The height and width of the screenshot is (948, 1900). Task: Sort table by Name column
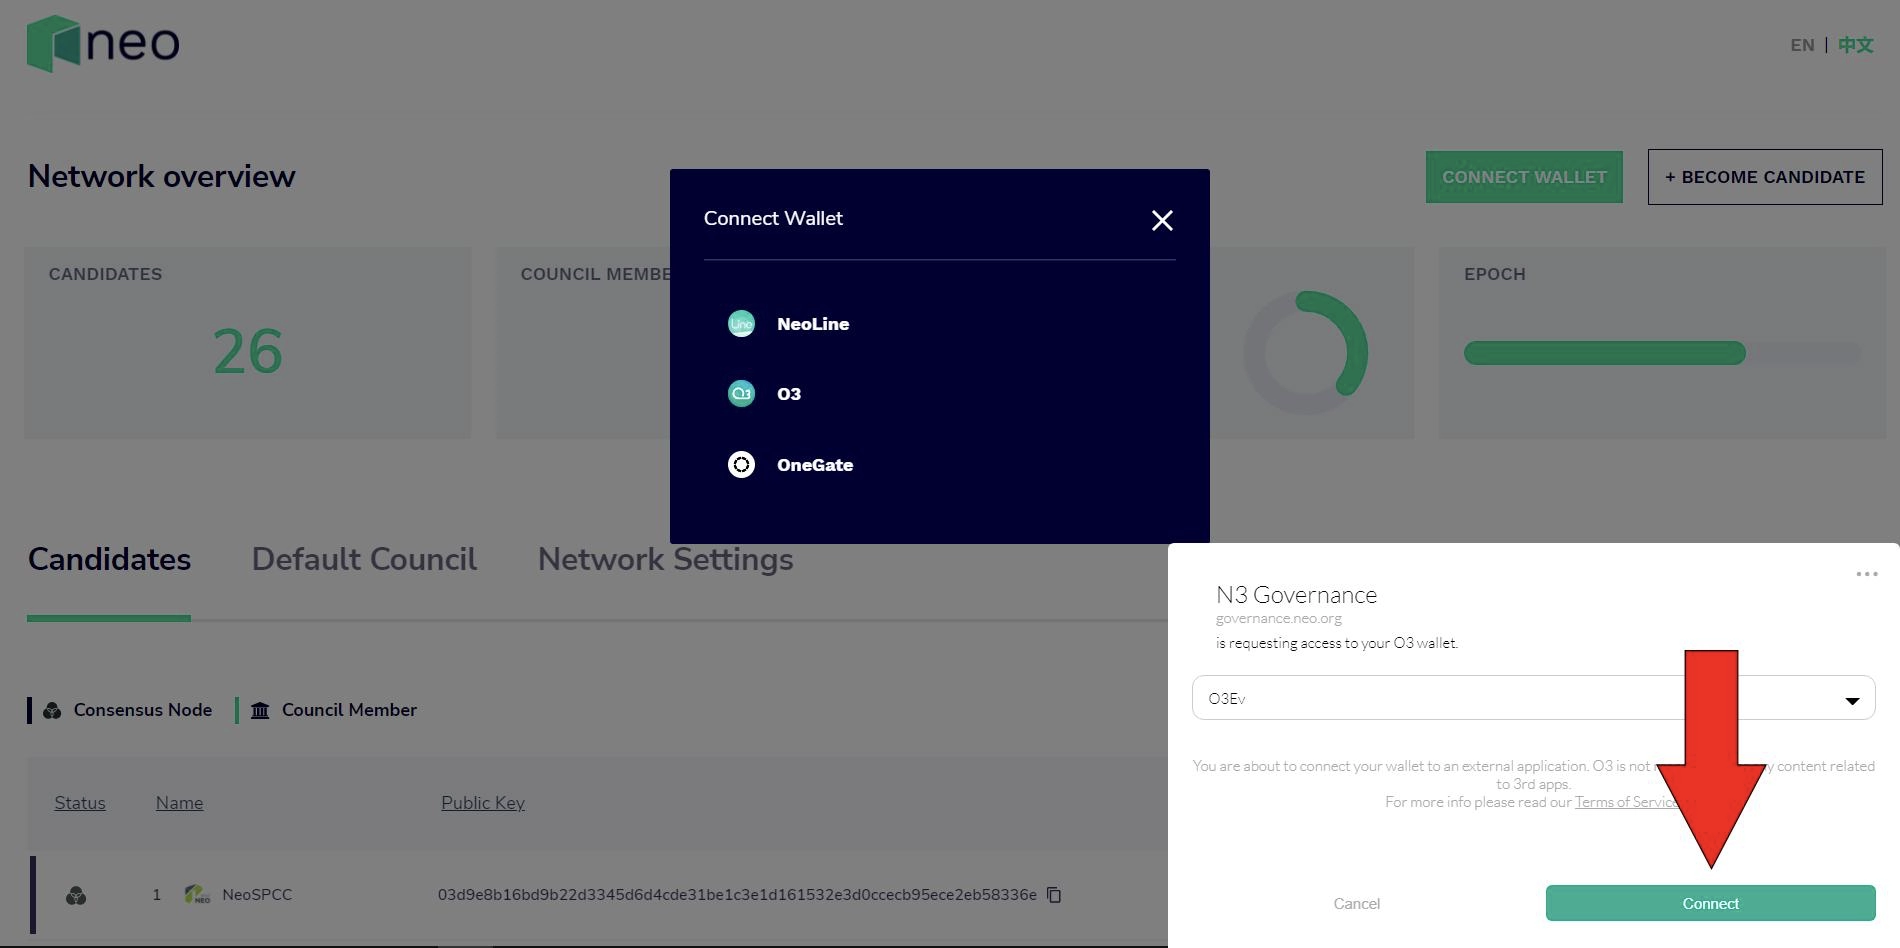coord(179,803)
